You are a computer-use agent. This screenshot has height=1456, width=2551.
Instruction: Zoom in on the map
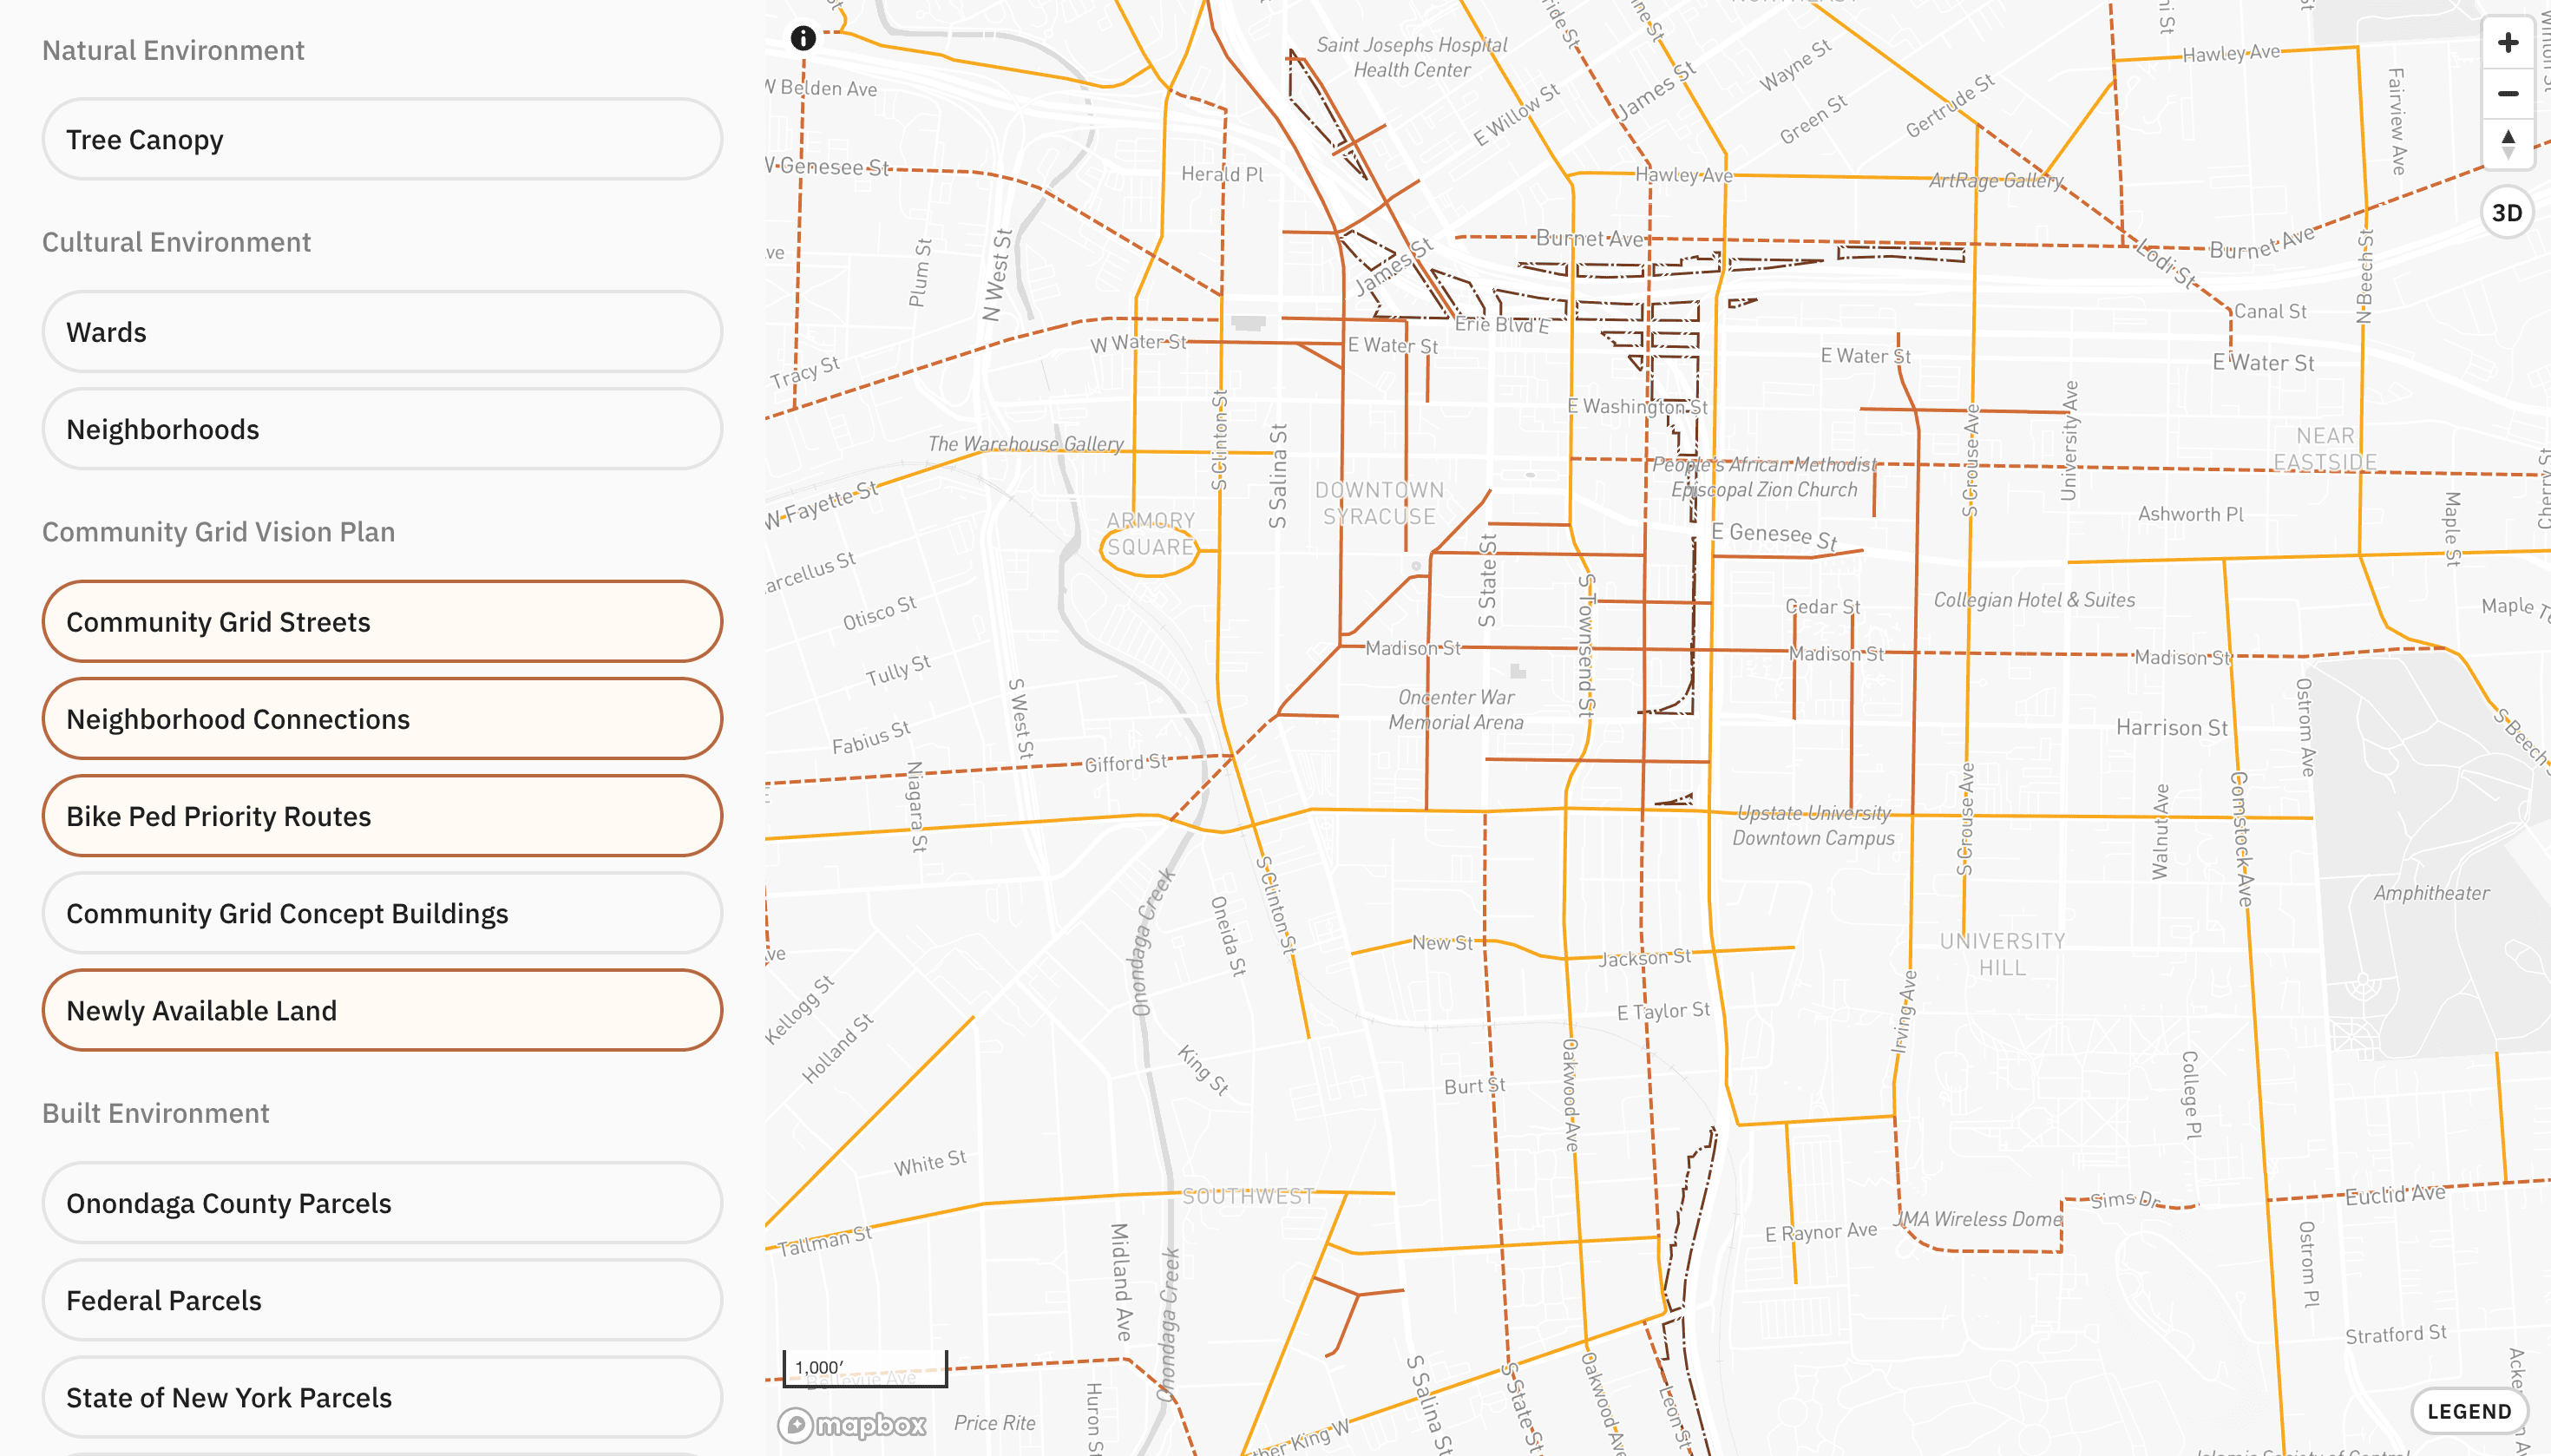pos(2507,43)
